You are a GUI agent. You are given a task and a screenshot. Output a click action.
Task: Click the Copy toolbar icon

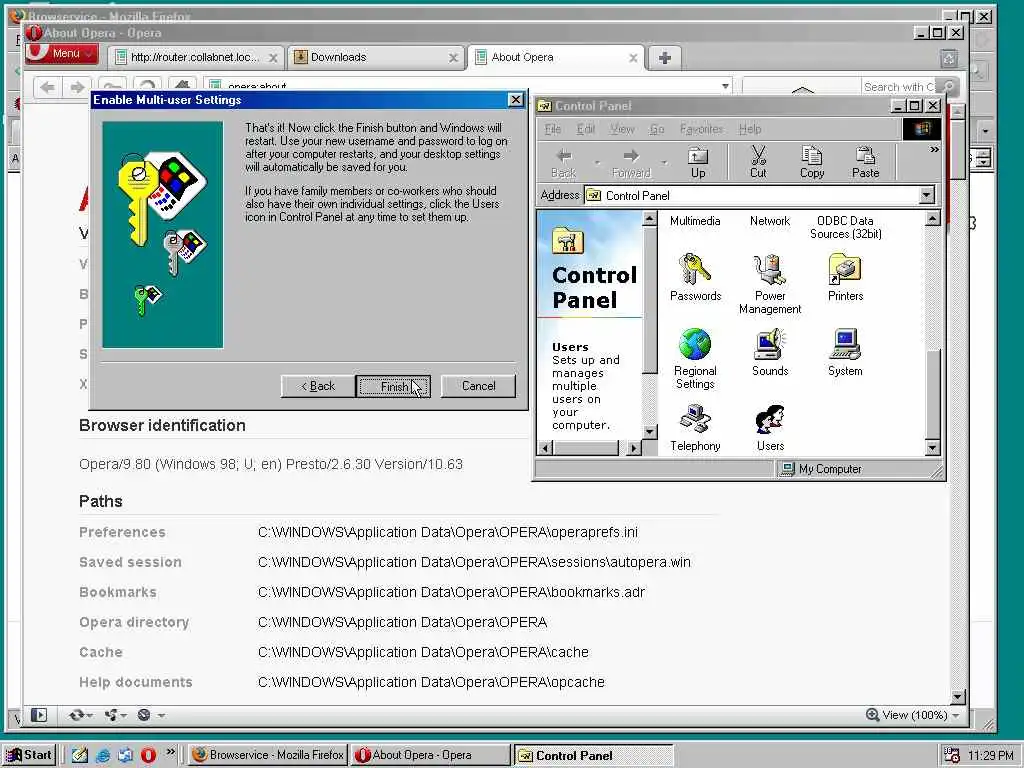pos(812,162)
